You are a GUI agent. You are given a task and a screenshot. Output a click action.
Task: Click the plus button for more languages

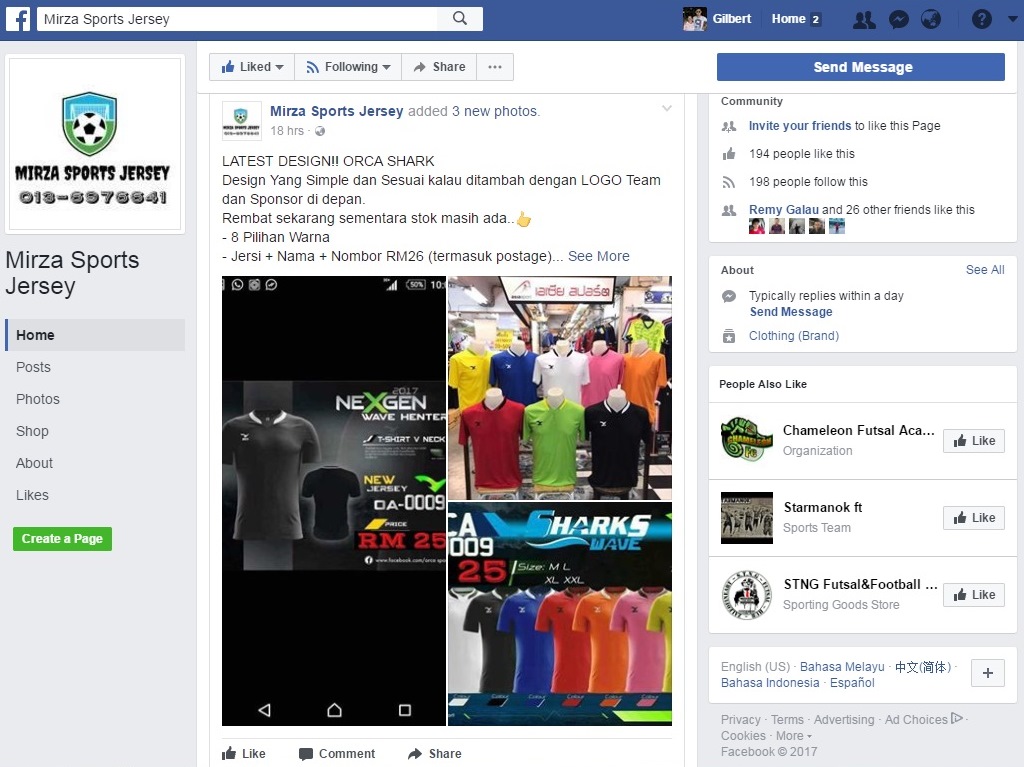tap(987, 673)
